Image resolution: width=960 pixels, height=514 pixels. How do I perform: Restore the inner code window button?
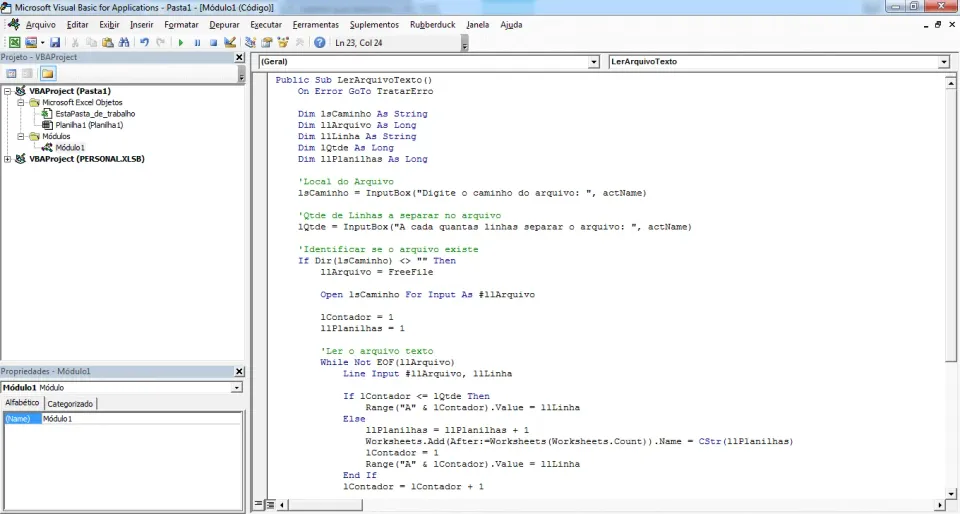tap(937, 24)
